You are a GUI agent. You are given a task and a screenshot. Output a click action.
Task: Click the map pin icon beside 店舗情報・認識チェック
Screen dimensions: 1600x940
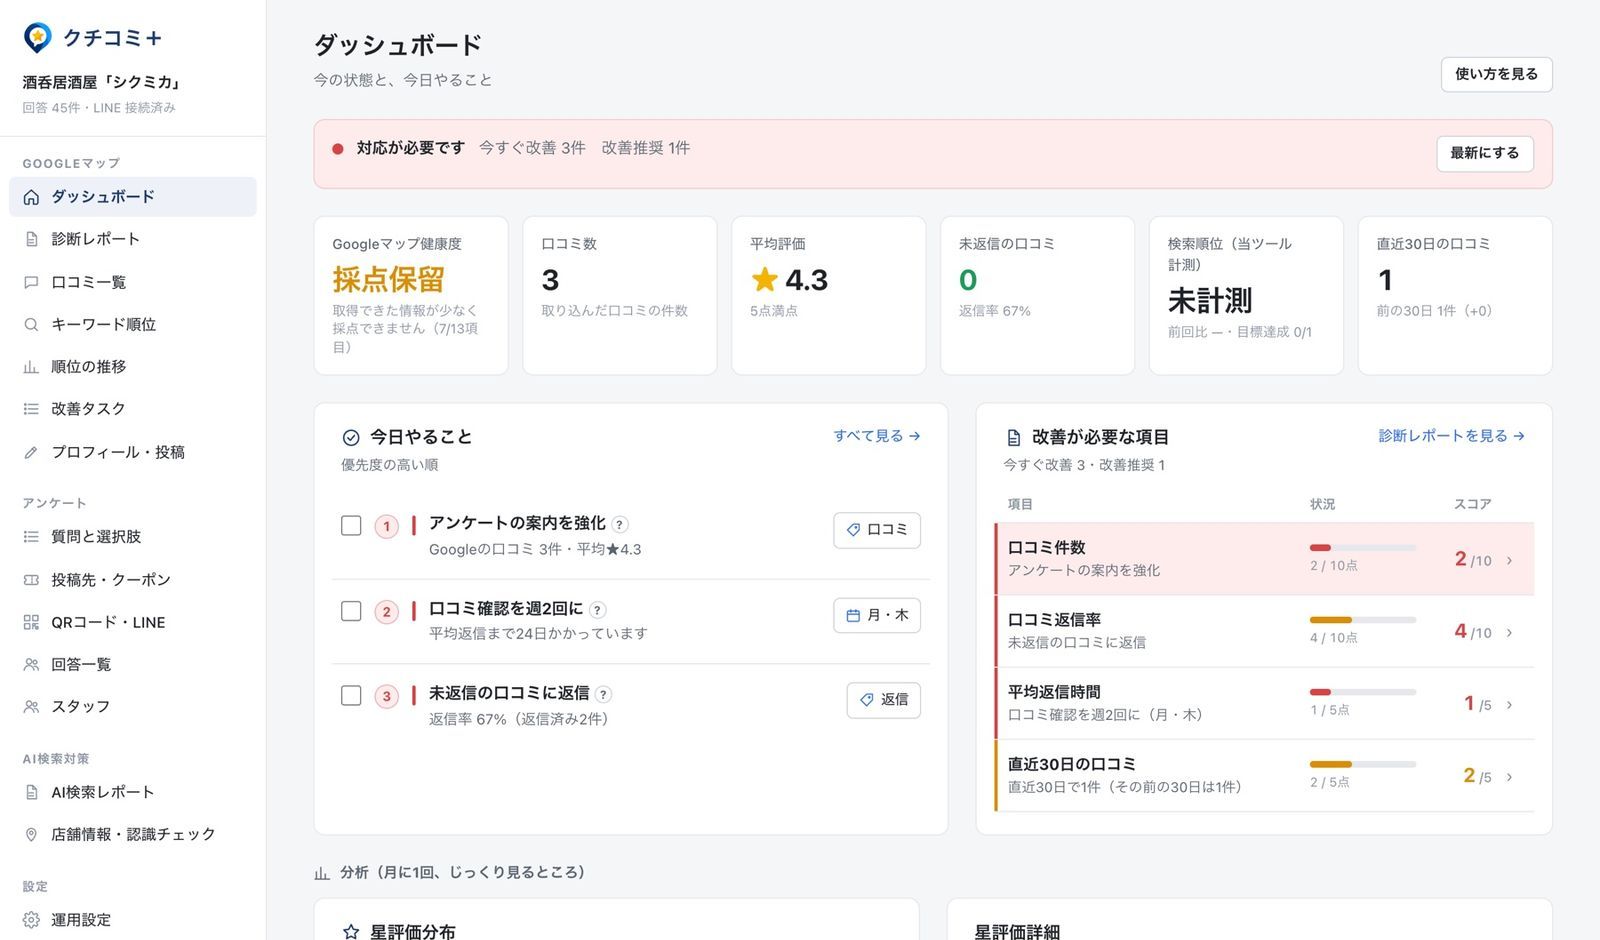tap(31, 834)
